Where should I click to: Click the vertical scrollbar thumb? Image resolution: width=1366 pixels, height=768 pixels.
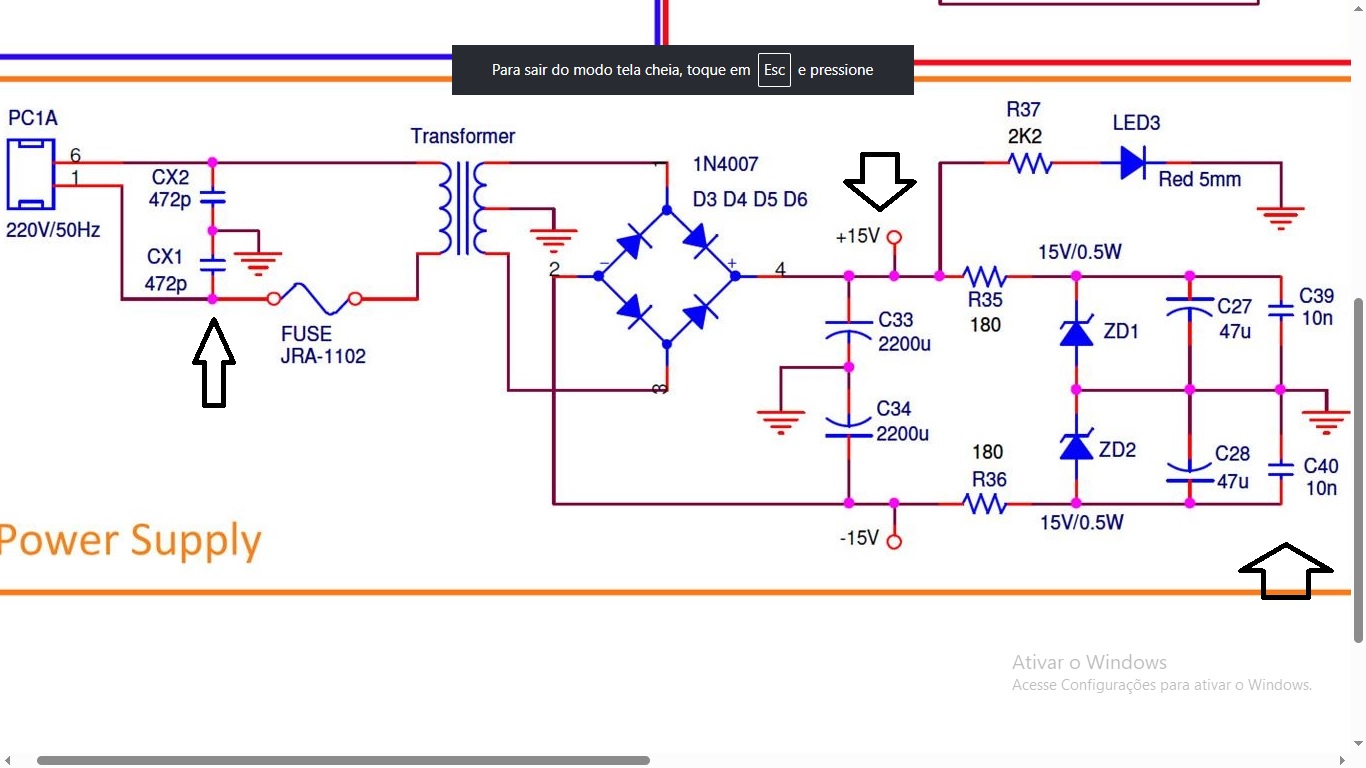[1358, 470]
